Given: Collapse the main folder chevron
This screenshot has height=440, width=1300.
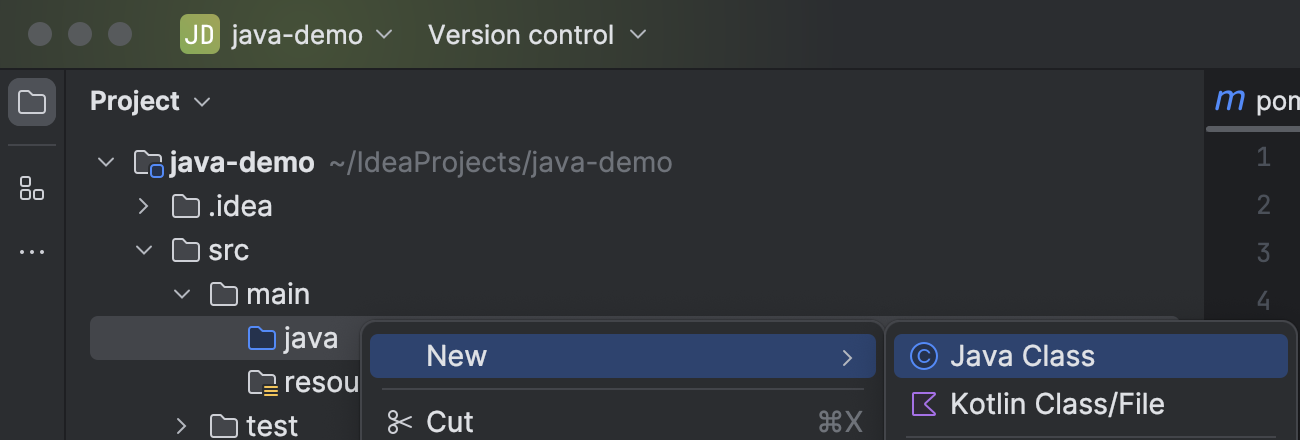Looking at the screenshot, I should [x=182, y=294].
